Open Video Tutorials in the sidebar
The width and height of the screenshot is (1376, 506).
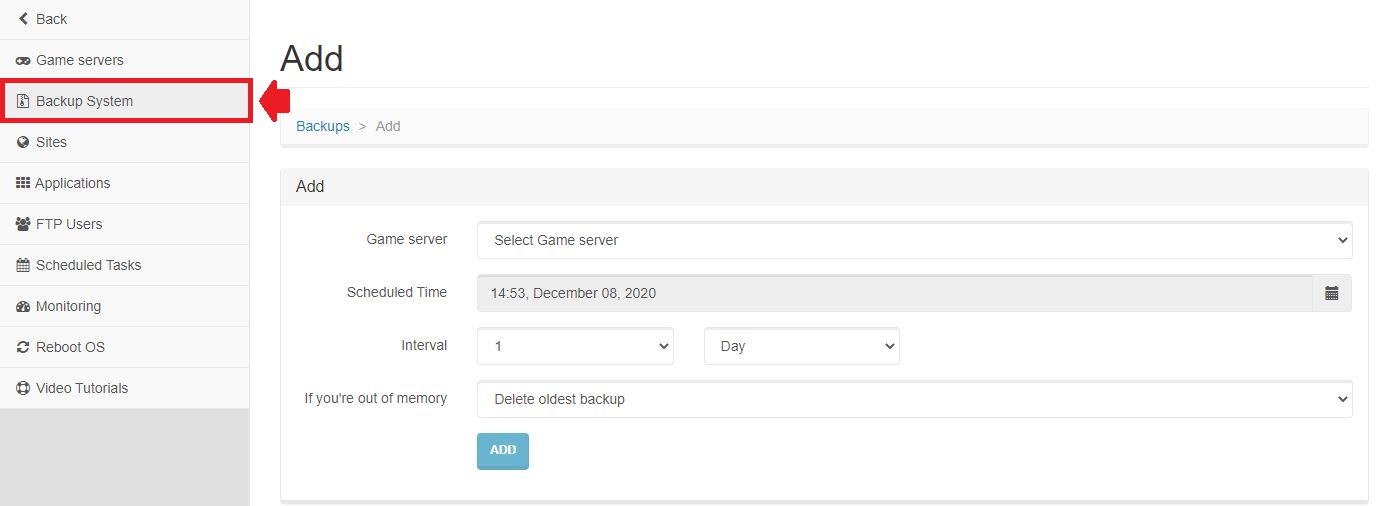click(x=124, y=388)
